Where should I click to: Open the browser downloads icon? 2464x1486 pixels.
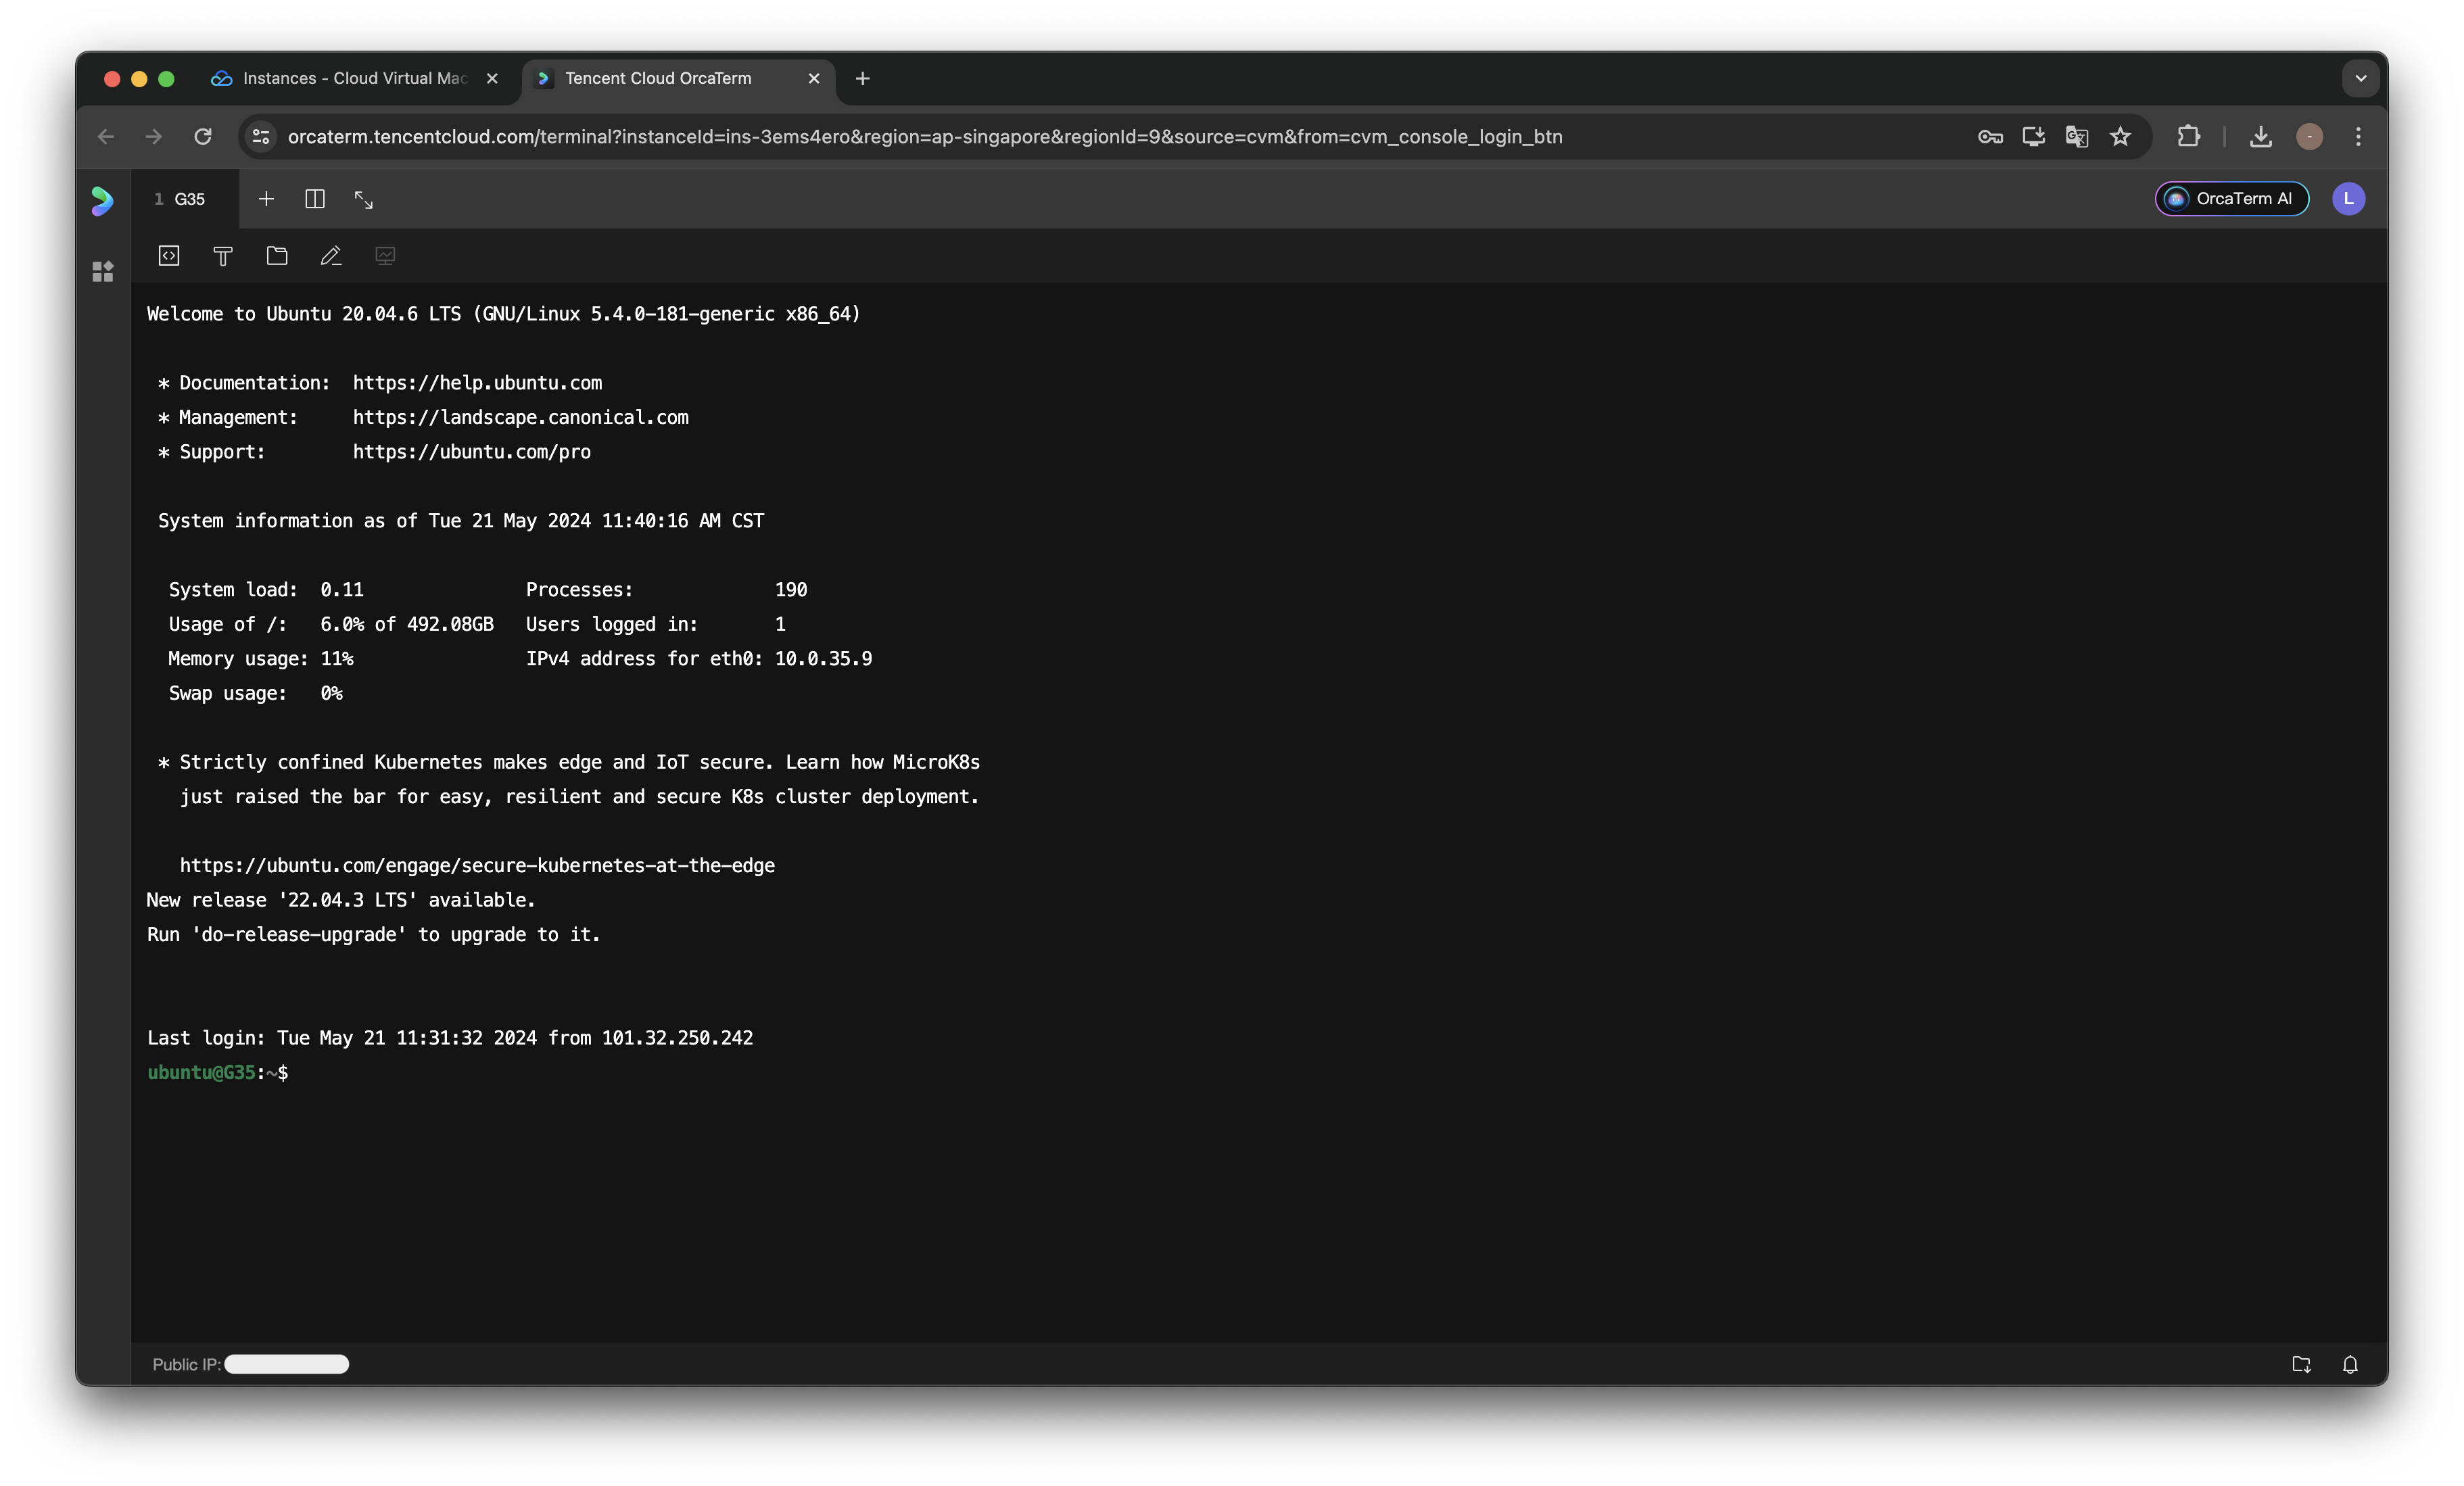[2260, 137]
